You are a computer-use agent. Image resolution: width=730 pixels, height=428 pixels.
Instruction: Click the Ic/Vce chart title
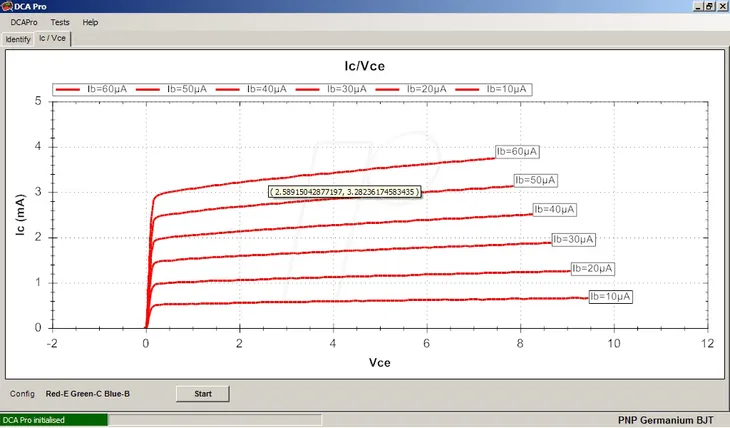click(365, 66)
